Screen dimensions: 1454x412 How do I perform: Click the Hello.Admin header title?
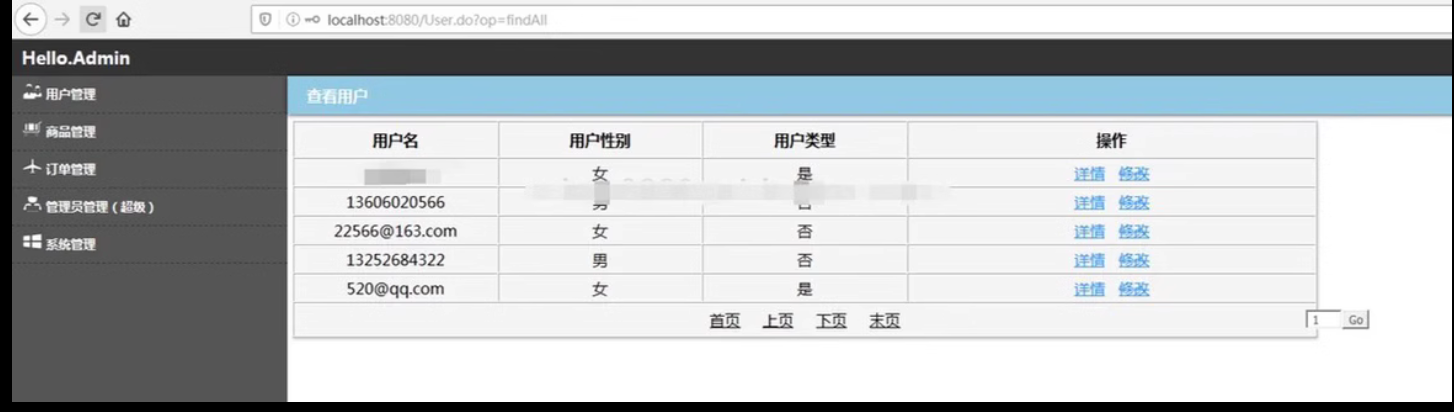76,58
